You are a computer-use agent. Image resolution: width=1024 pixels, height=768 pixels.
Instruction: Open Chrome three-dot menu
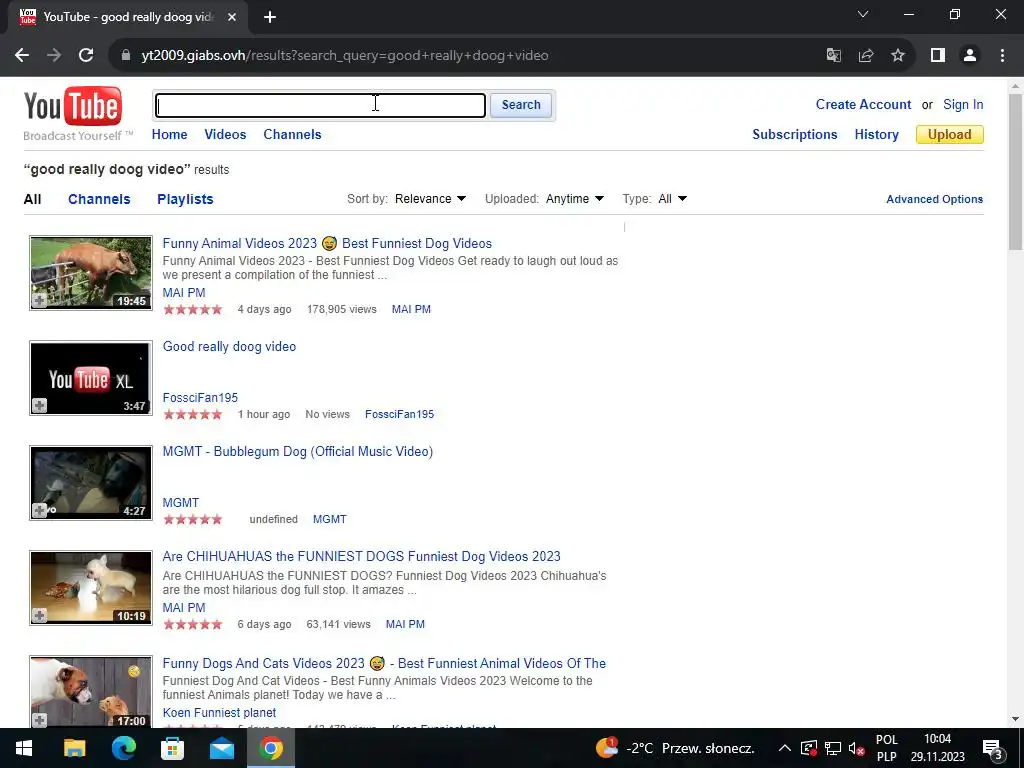[x=1002, y=56]
